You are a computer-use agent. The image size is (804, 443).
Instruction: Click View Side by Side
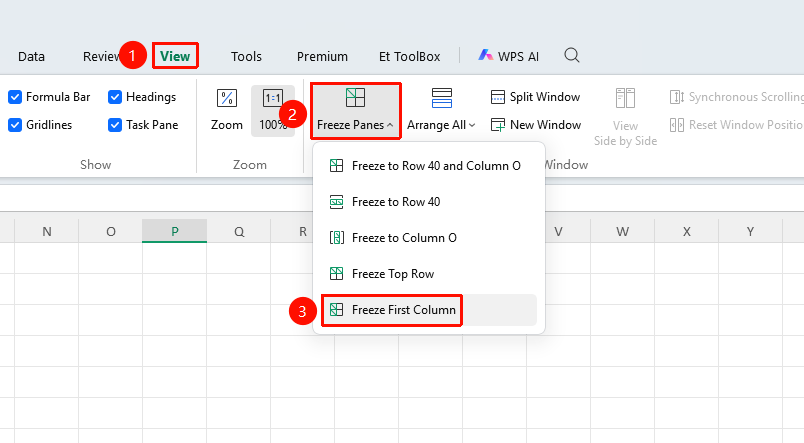[x=625, y=117]
